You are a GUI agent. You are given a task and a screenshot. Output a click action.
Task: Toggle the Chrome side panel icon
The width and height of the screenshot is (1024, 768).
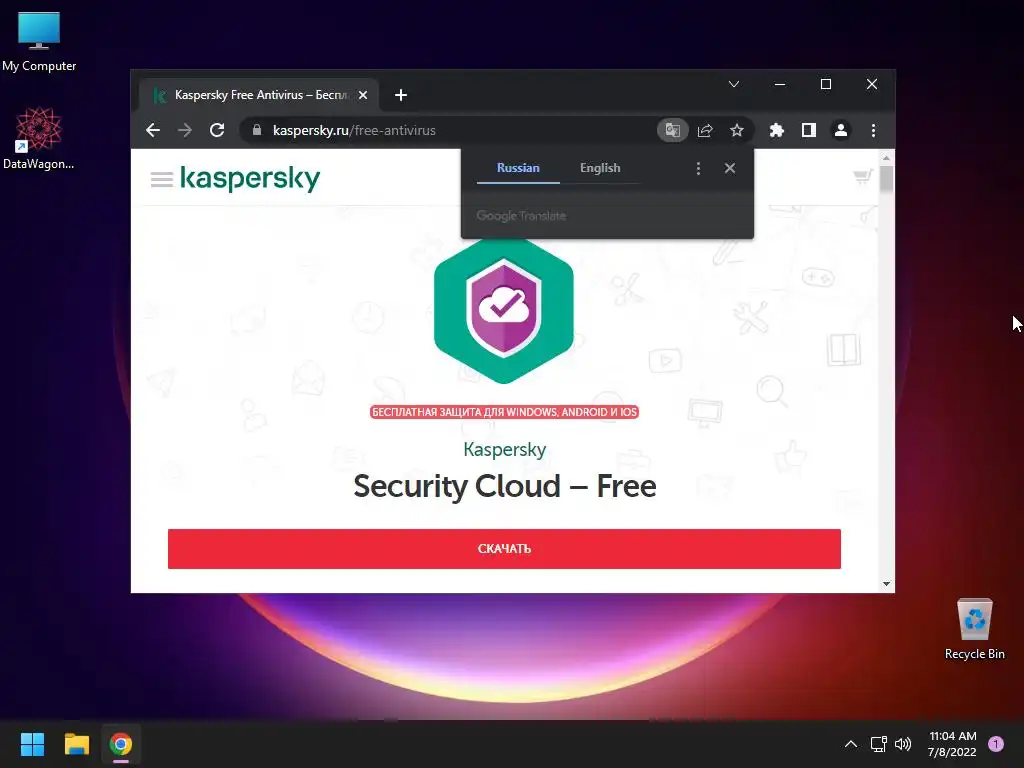tap(808, 130)
